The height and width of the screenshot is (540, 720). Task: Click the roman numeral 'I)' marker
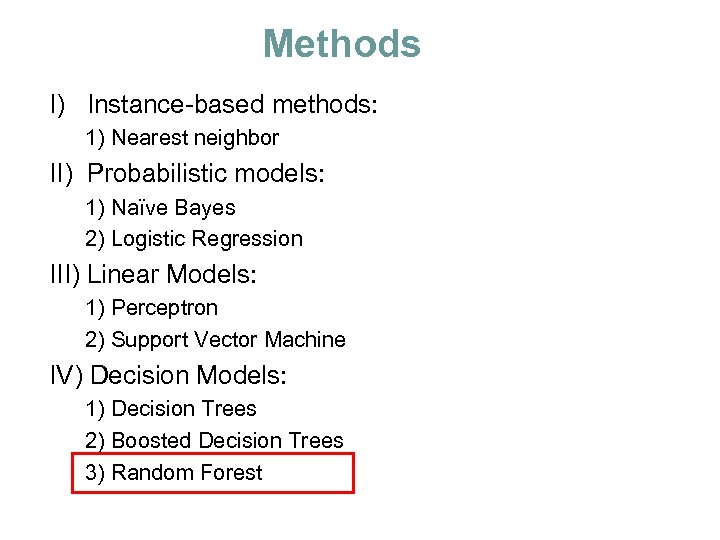click(57, 104)
